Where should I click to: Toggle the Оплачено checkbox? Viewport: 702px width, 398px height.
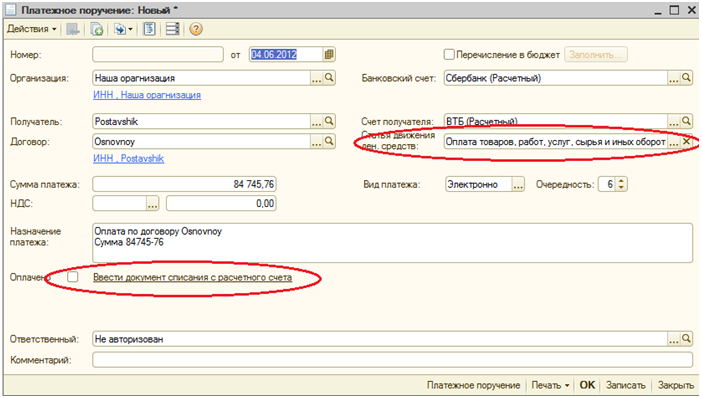[x=73, y=277]
